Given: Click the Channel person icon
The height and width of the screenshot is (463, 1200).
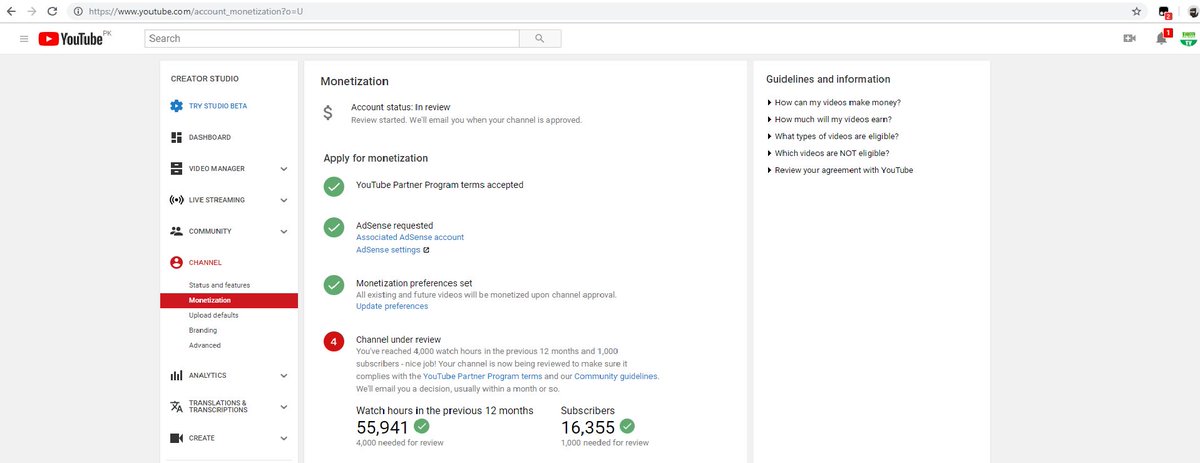Looking at the screenshot, I should tap(176, 263).
